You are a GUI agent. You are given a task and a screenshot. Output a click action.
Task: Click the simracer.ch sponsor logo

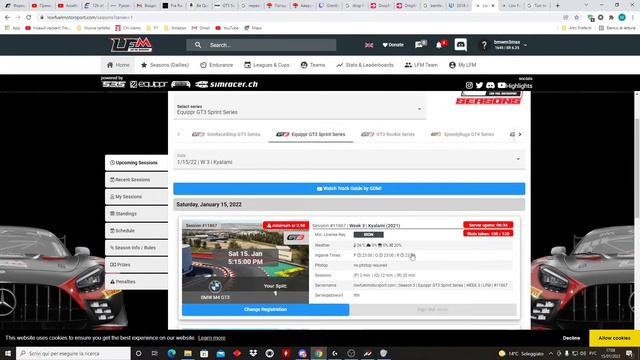pos(227,84)
